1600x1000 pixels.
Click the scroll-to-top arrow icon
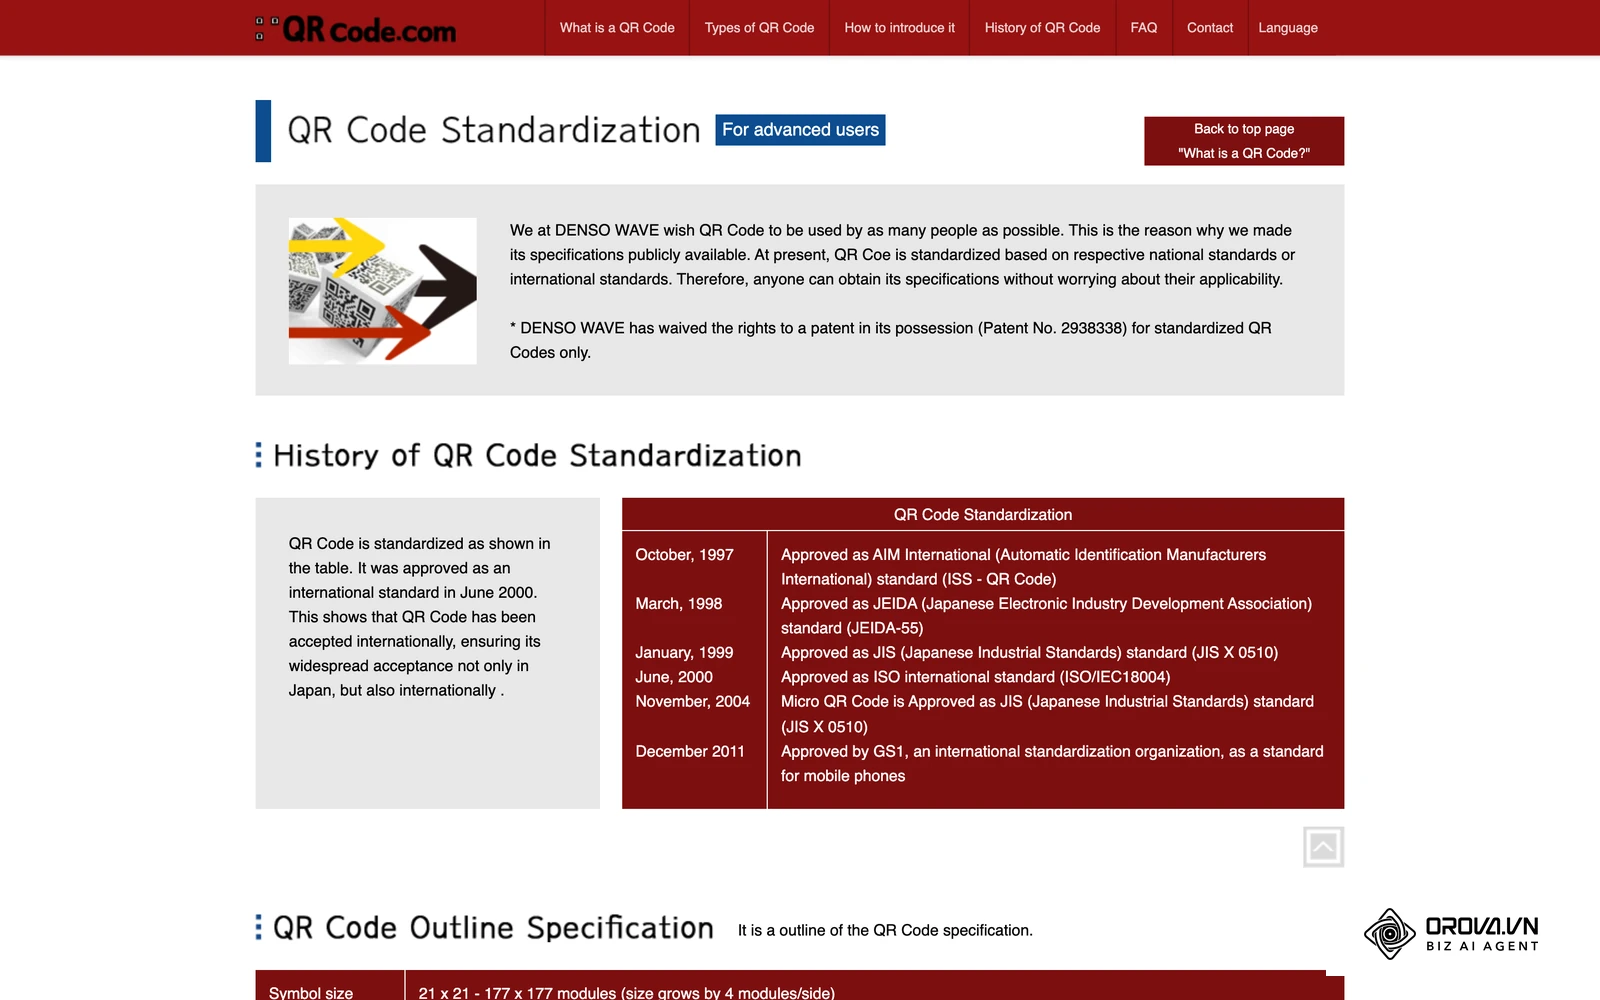(x=1323, y=847)
